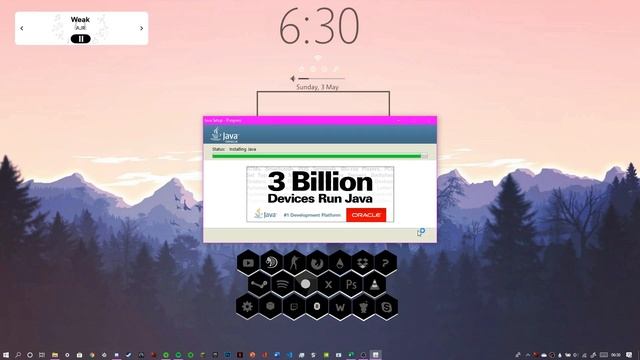Image resolution: width=640 pixels, height=360 pixels.
Task: Go to previous track in music widget
Action: pos(22,28)
